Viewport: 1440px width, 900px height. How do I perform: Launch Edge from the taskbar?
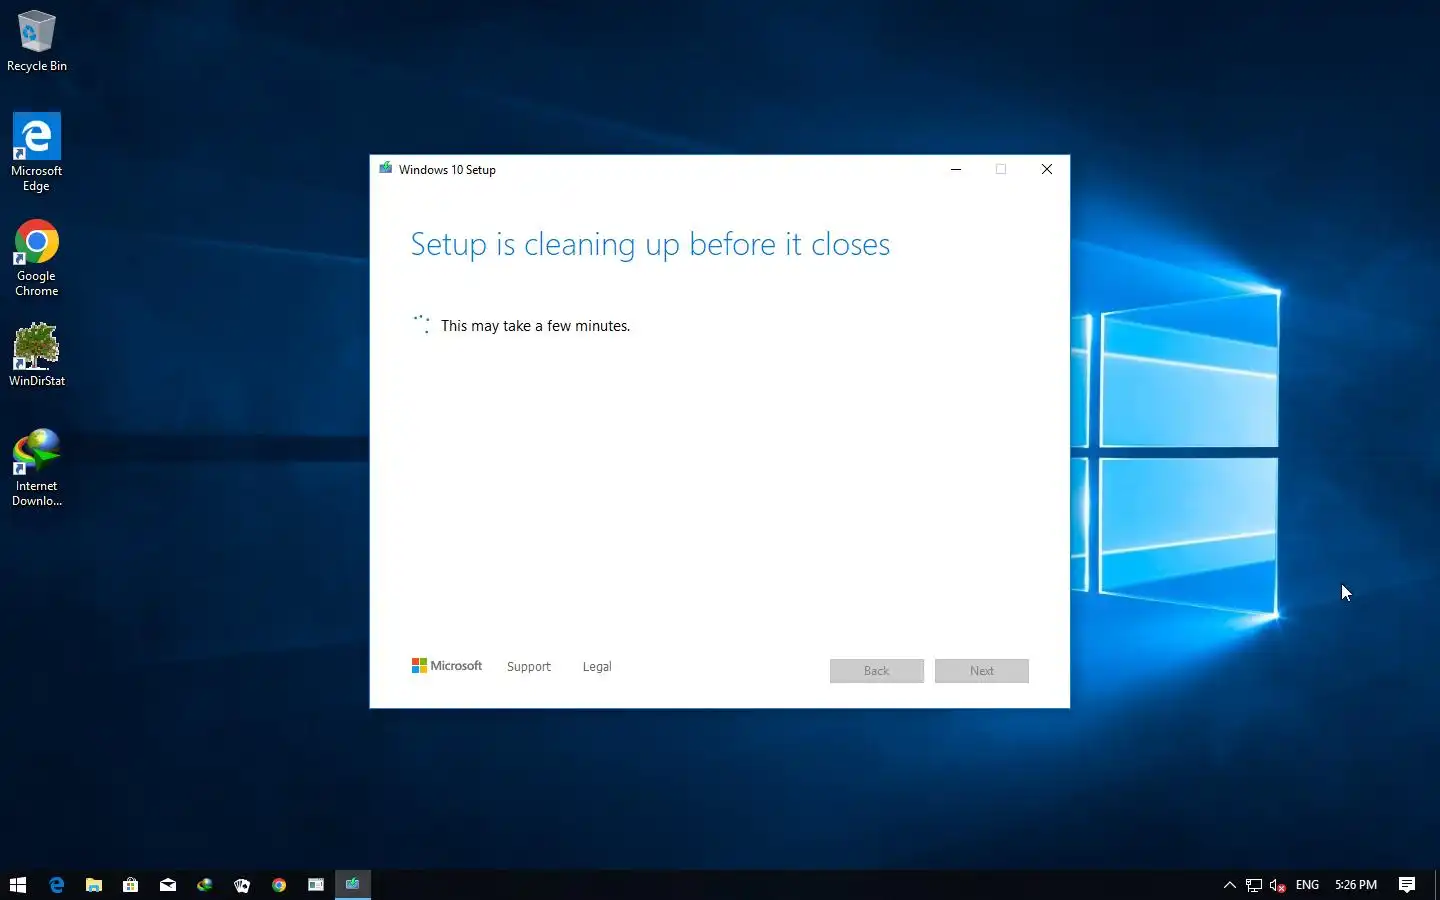click(57, 885)
